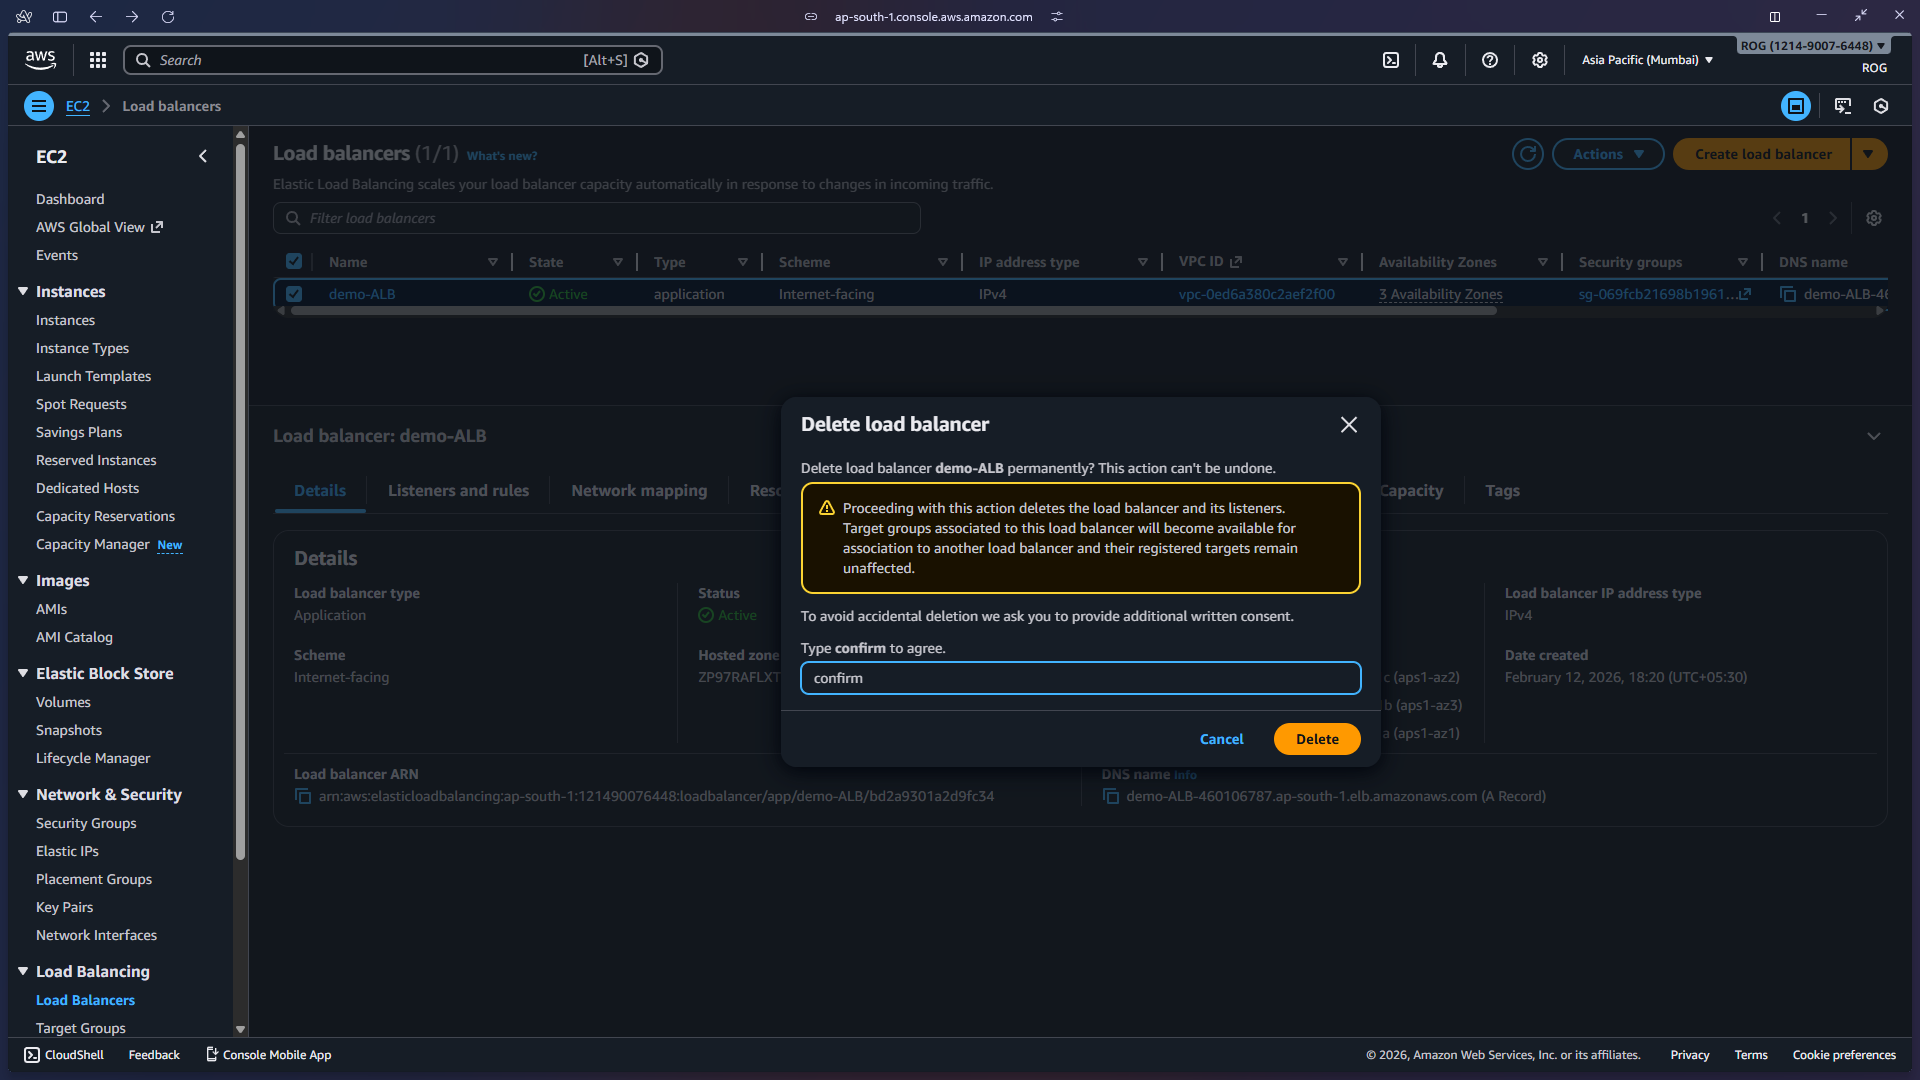This screenshot has width=1920, height=1080.
Task: Collapse the Load Balancing section in the sidebar
Action: (24, 971)
